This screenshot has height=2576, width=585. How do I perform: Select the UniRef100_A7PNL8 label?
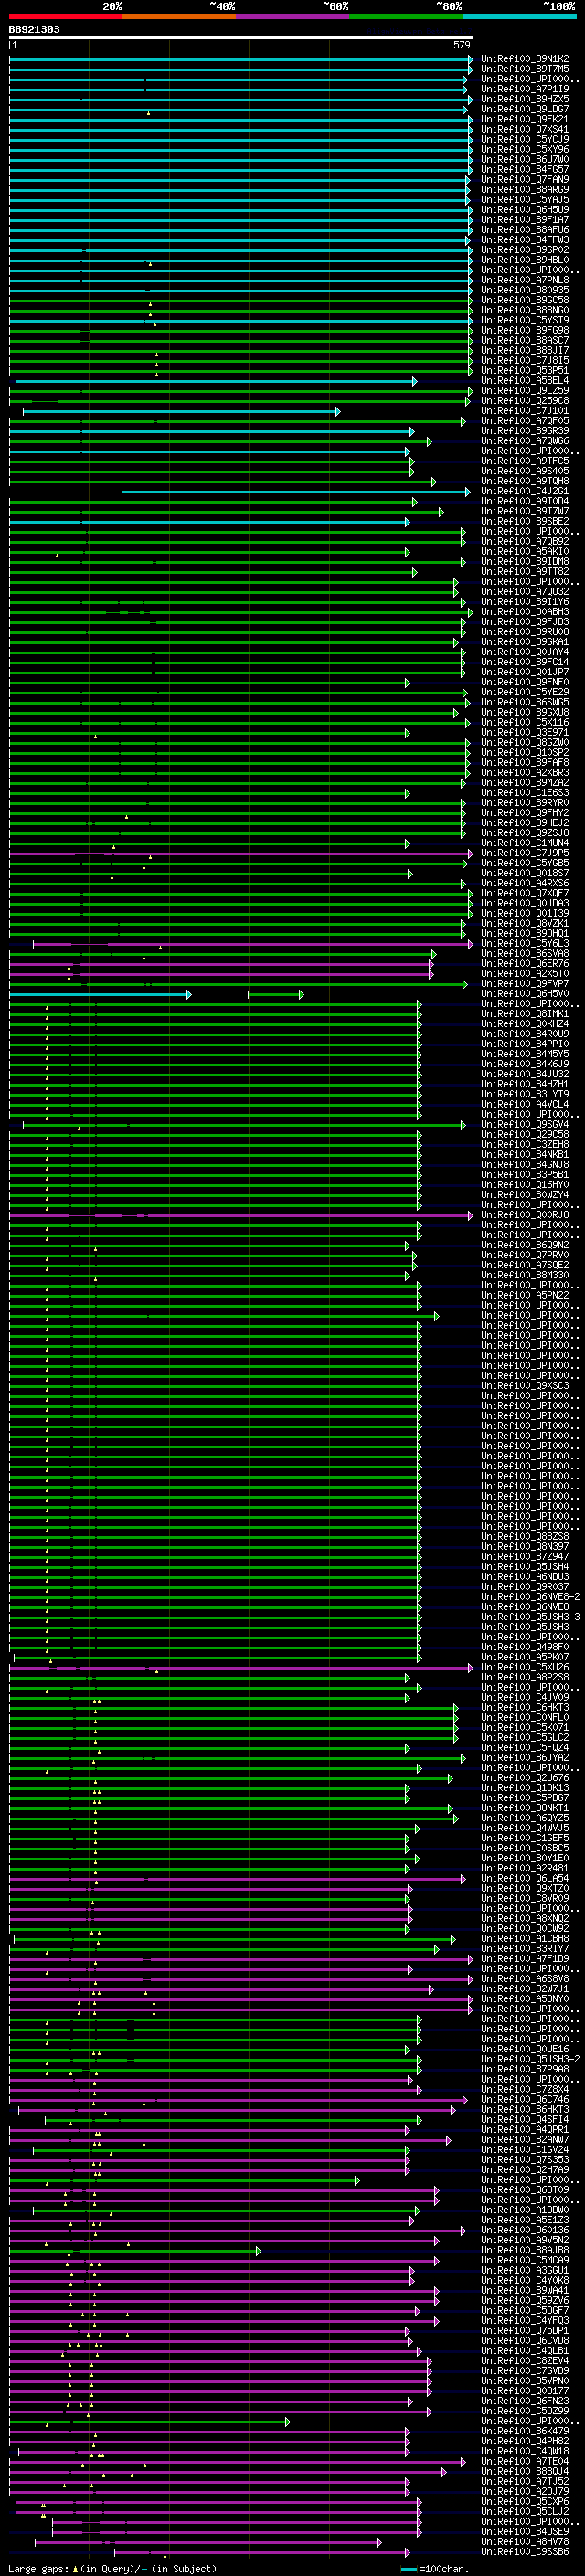pyautogui.click(x=525, y=280)
